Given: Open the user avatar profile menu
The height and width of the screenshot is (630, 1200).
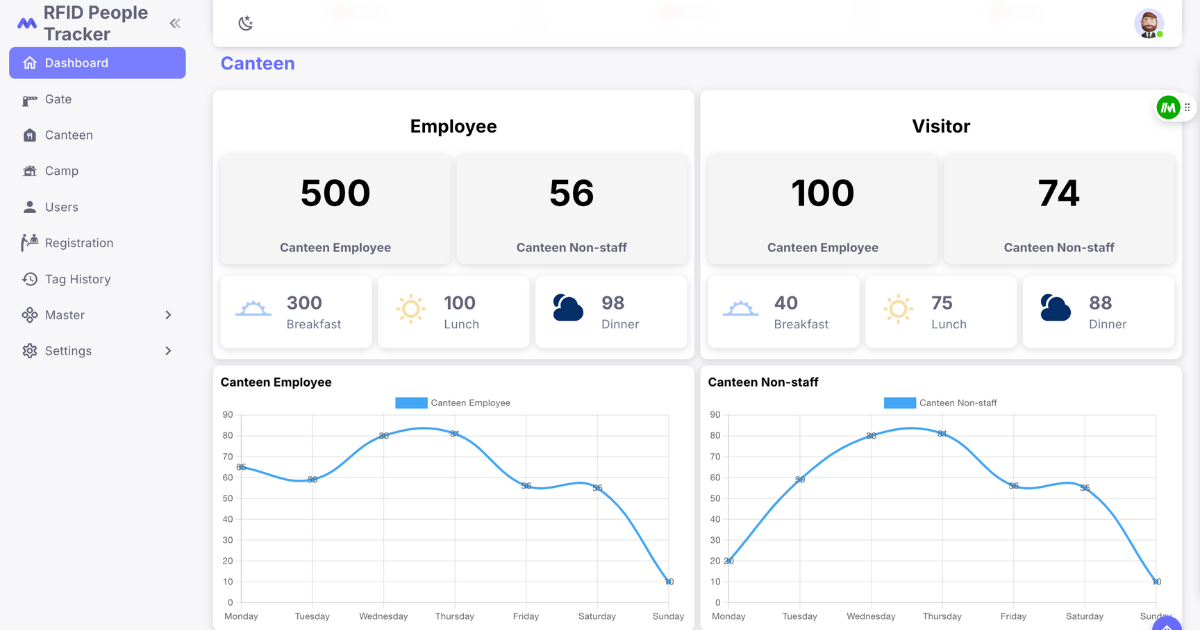Looking at the screenshot, I should [1149, 23].
